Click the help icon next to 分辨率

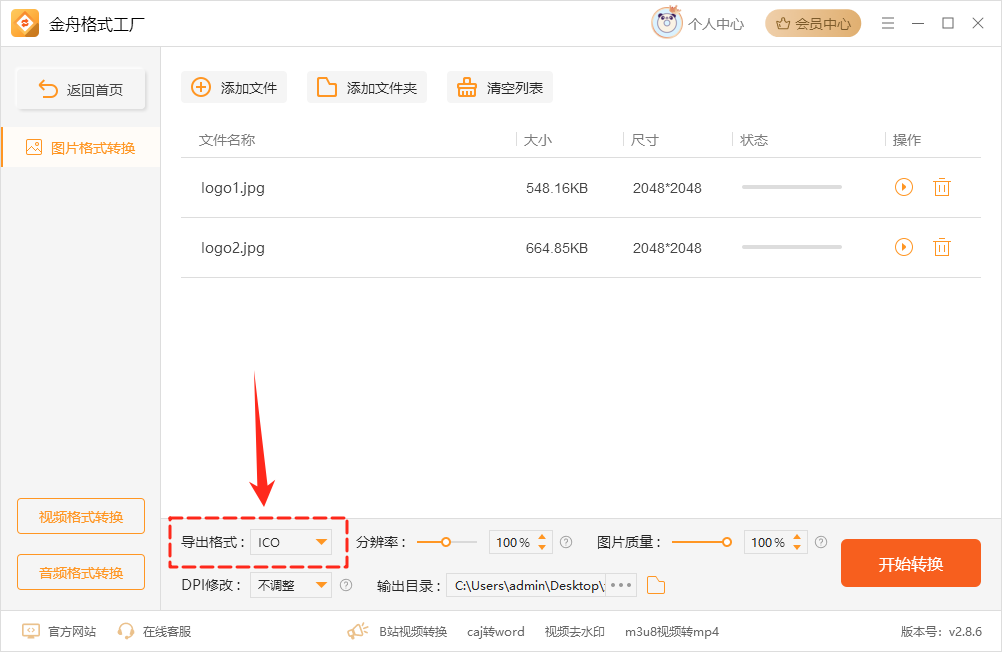point(566,542)
